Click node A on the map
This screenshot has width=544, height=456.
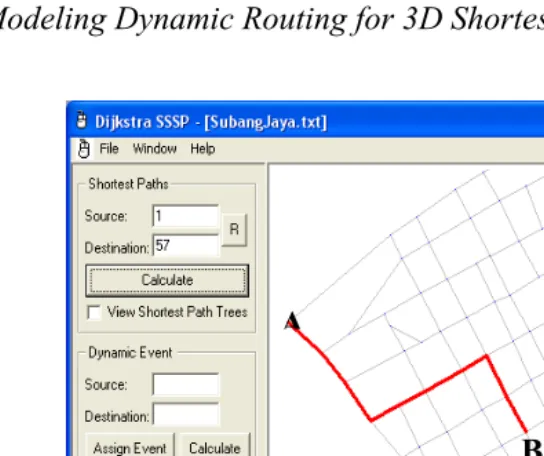(292, 321)
